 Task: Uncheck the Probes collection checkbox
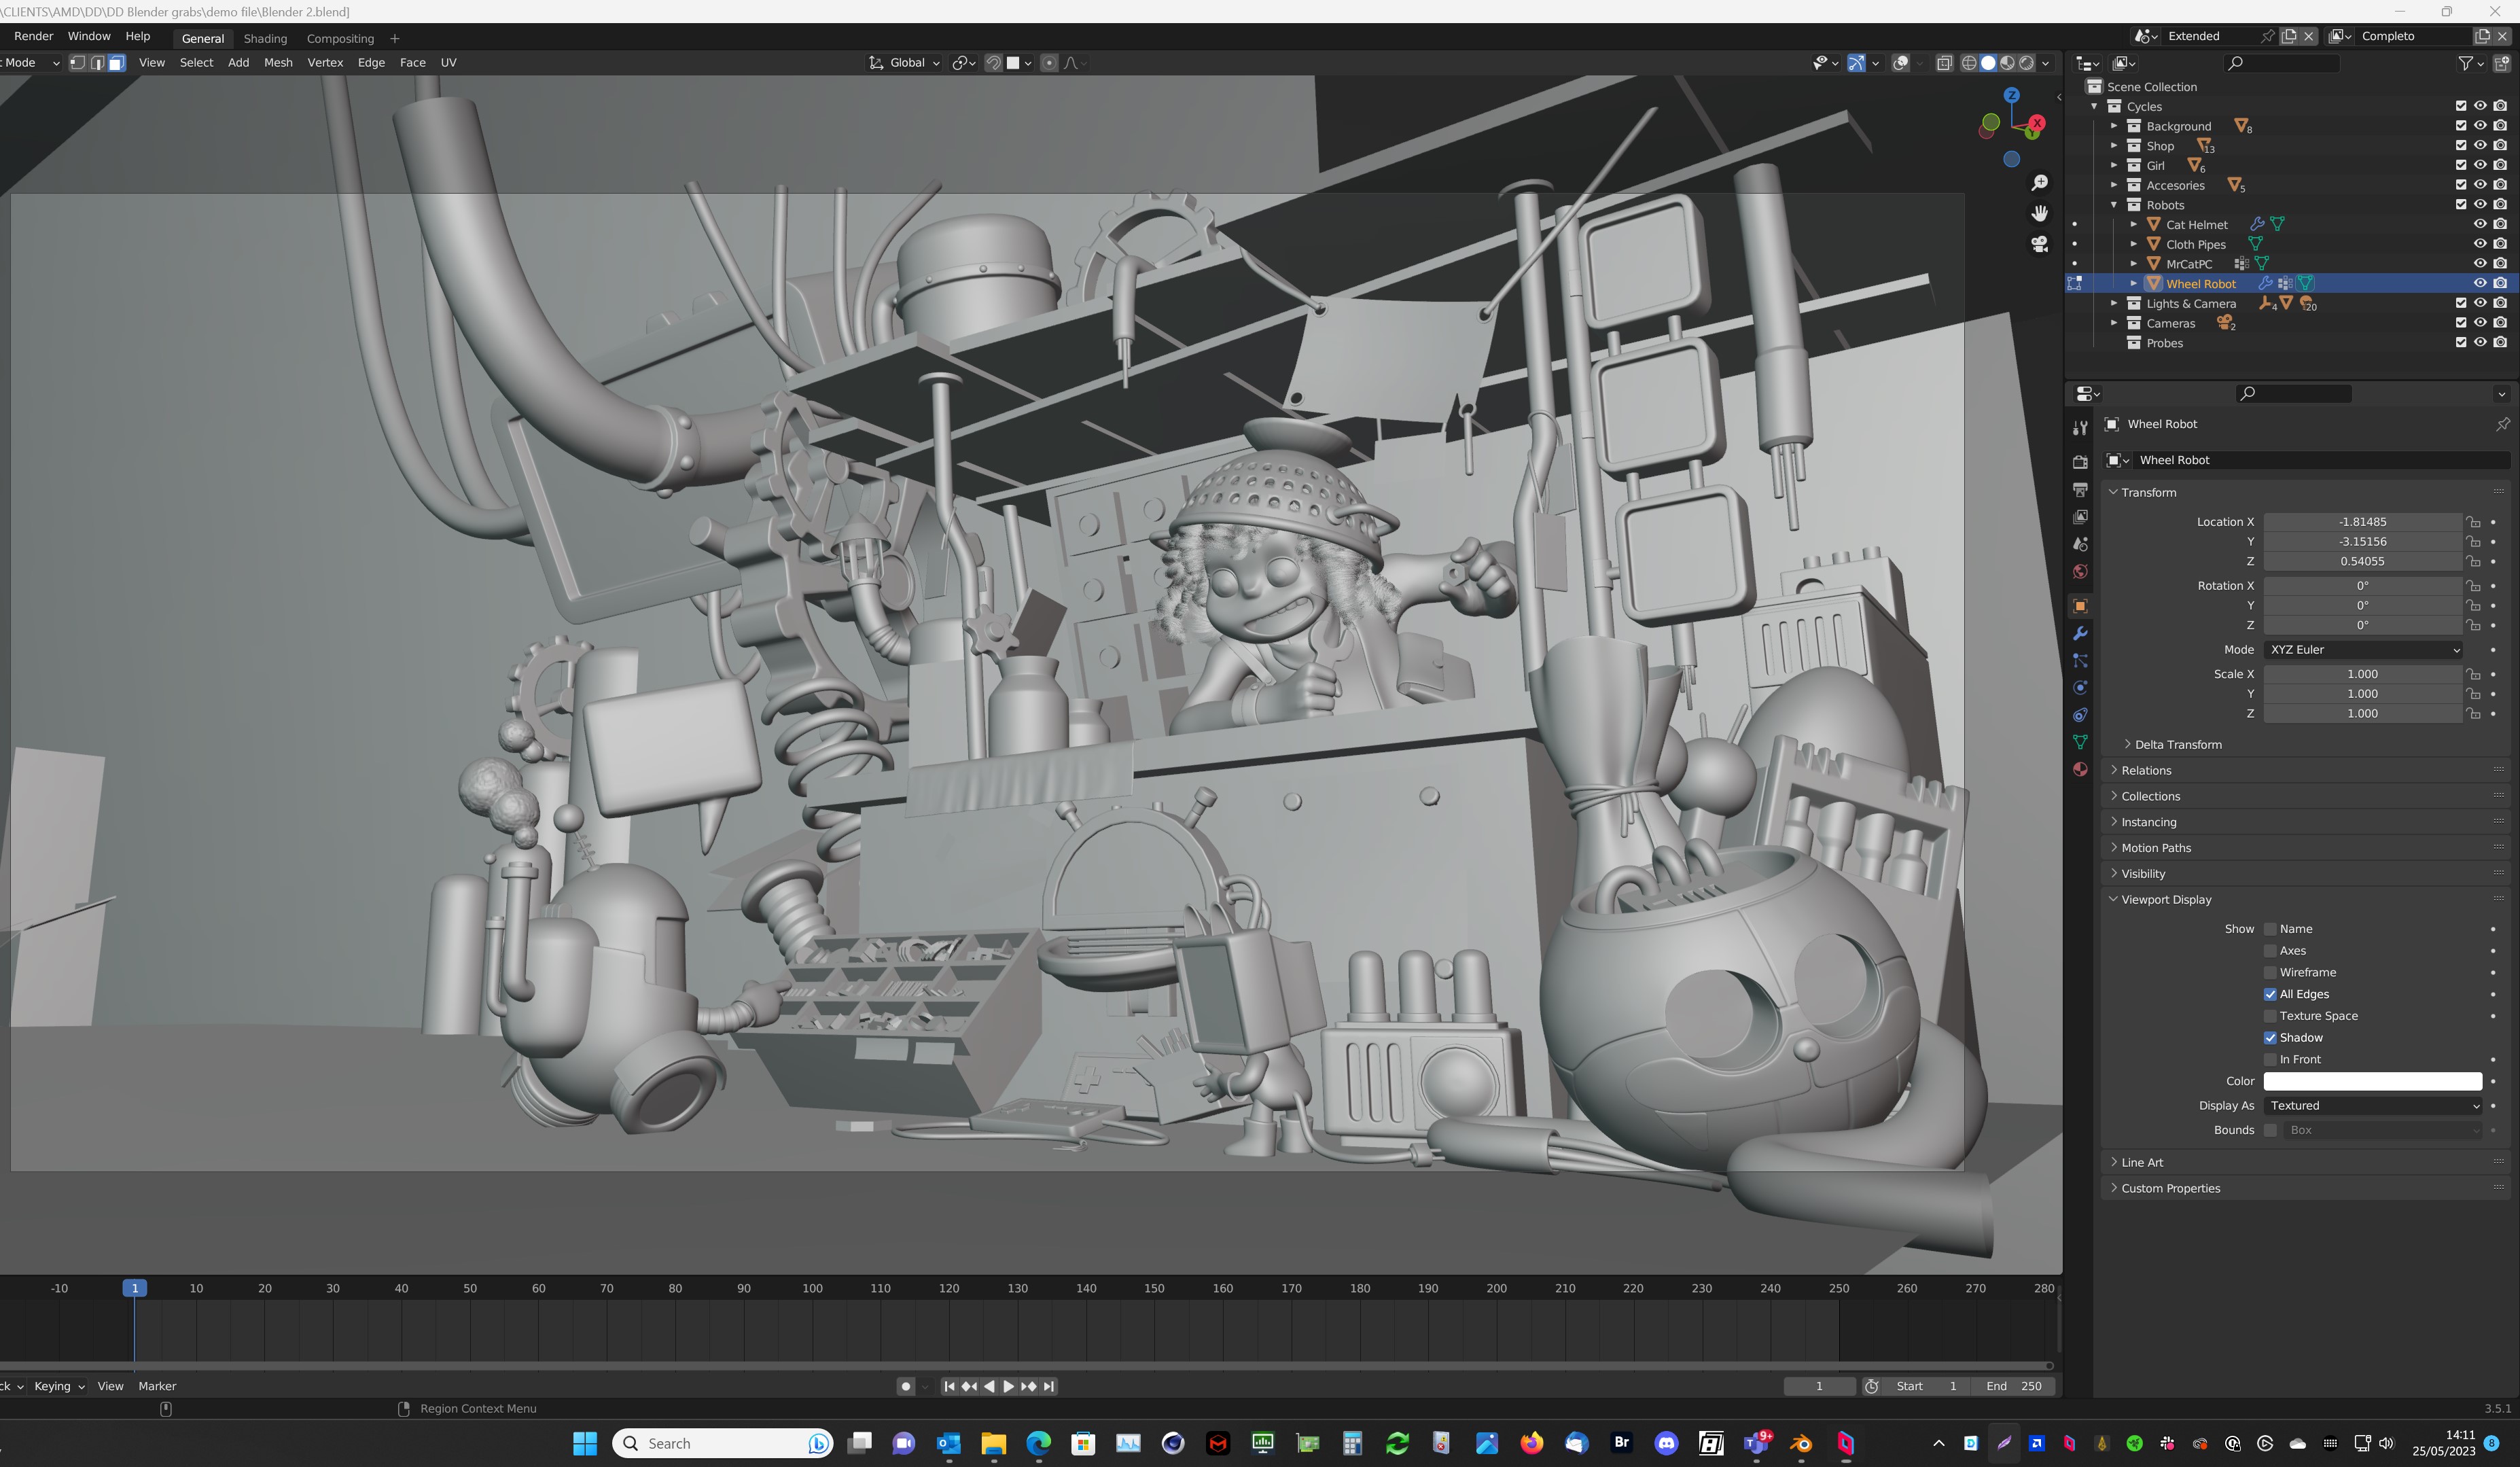2461,343
